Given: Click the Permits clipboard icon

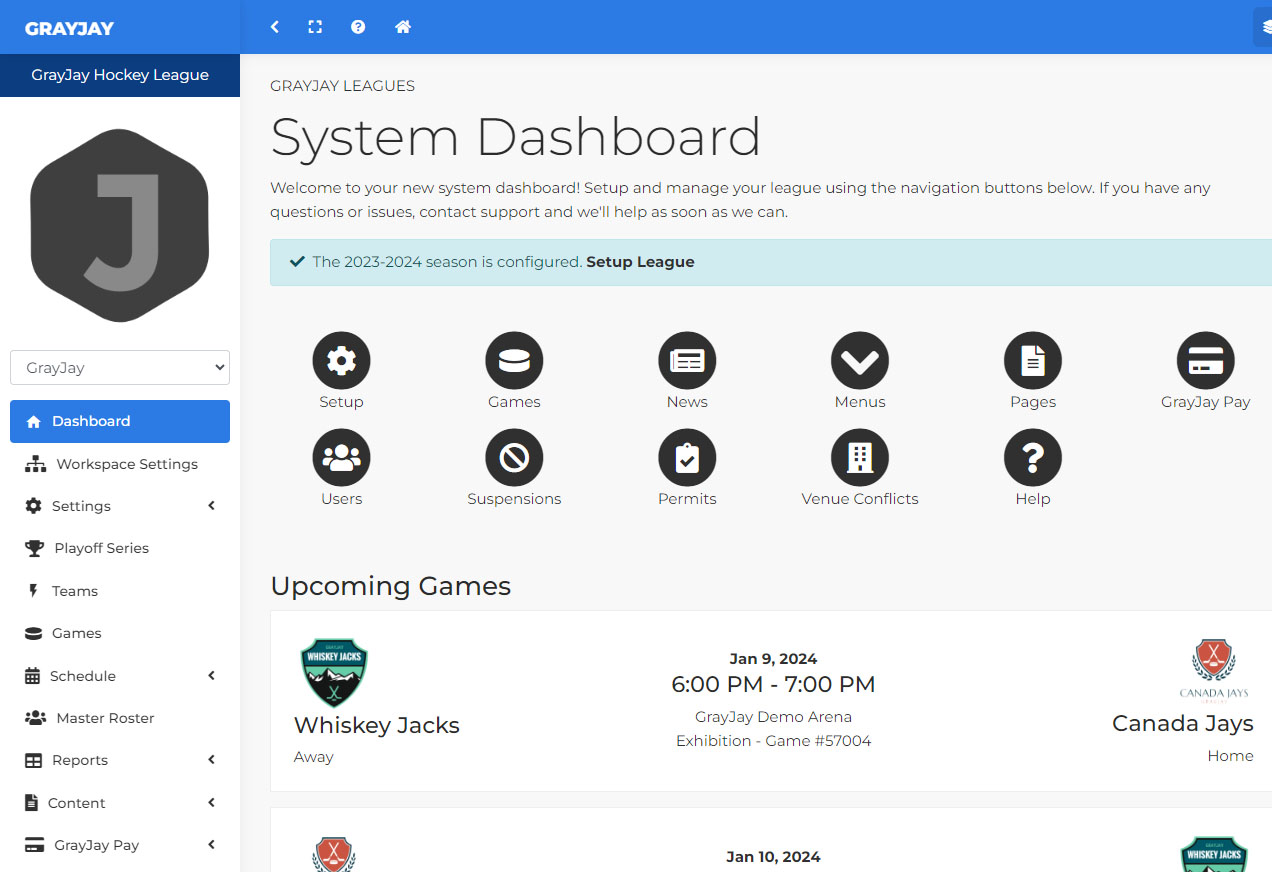Looking at the screenshot, I should [x=687, y=458].
